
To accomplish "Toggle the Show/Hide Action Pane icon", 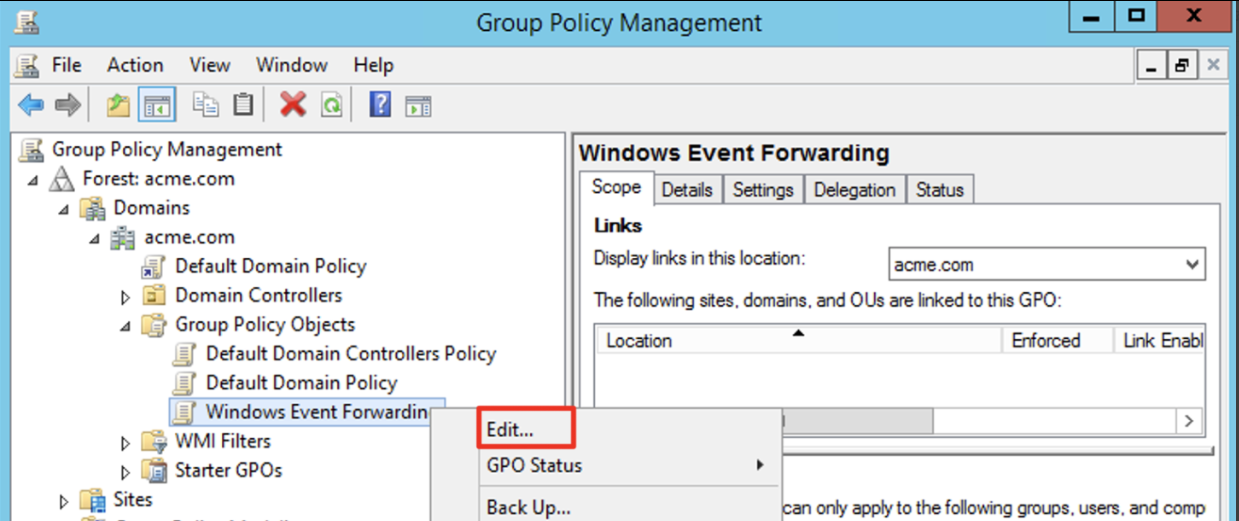I will click(418, 104).
